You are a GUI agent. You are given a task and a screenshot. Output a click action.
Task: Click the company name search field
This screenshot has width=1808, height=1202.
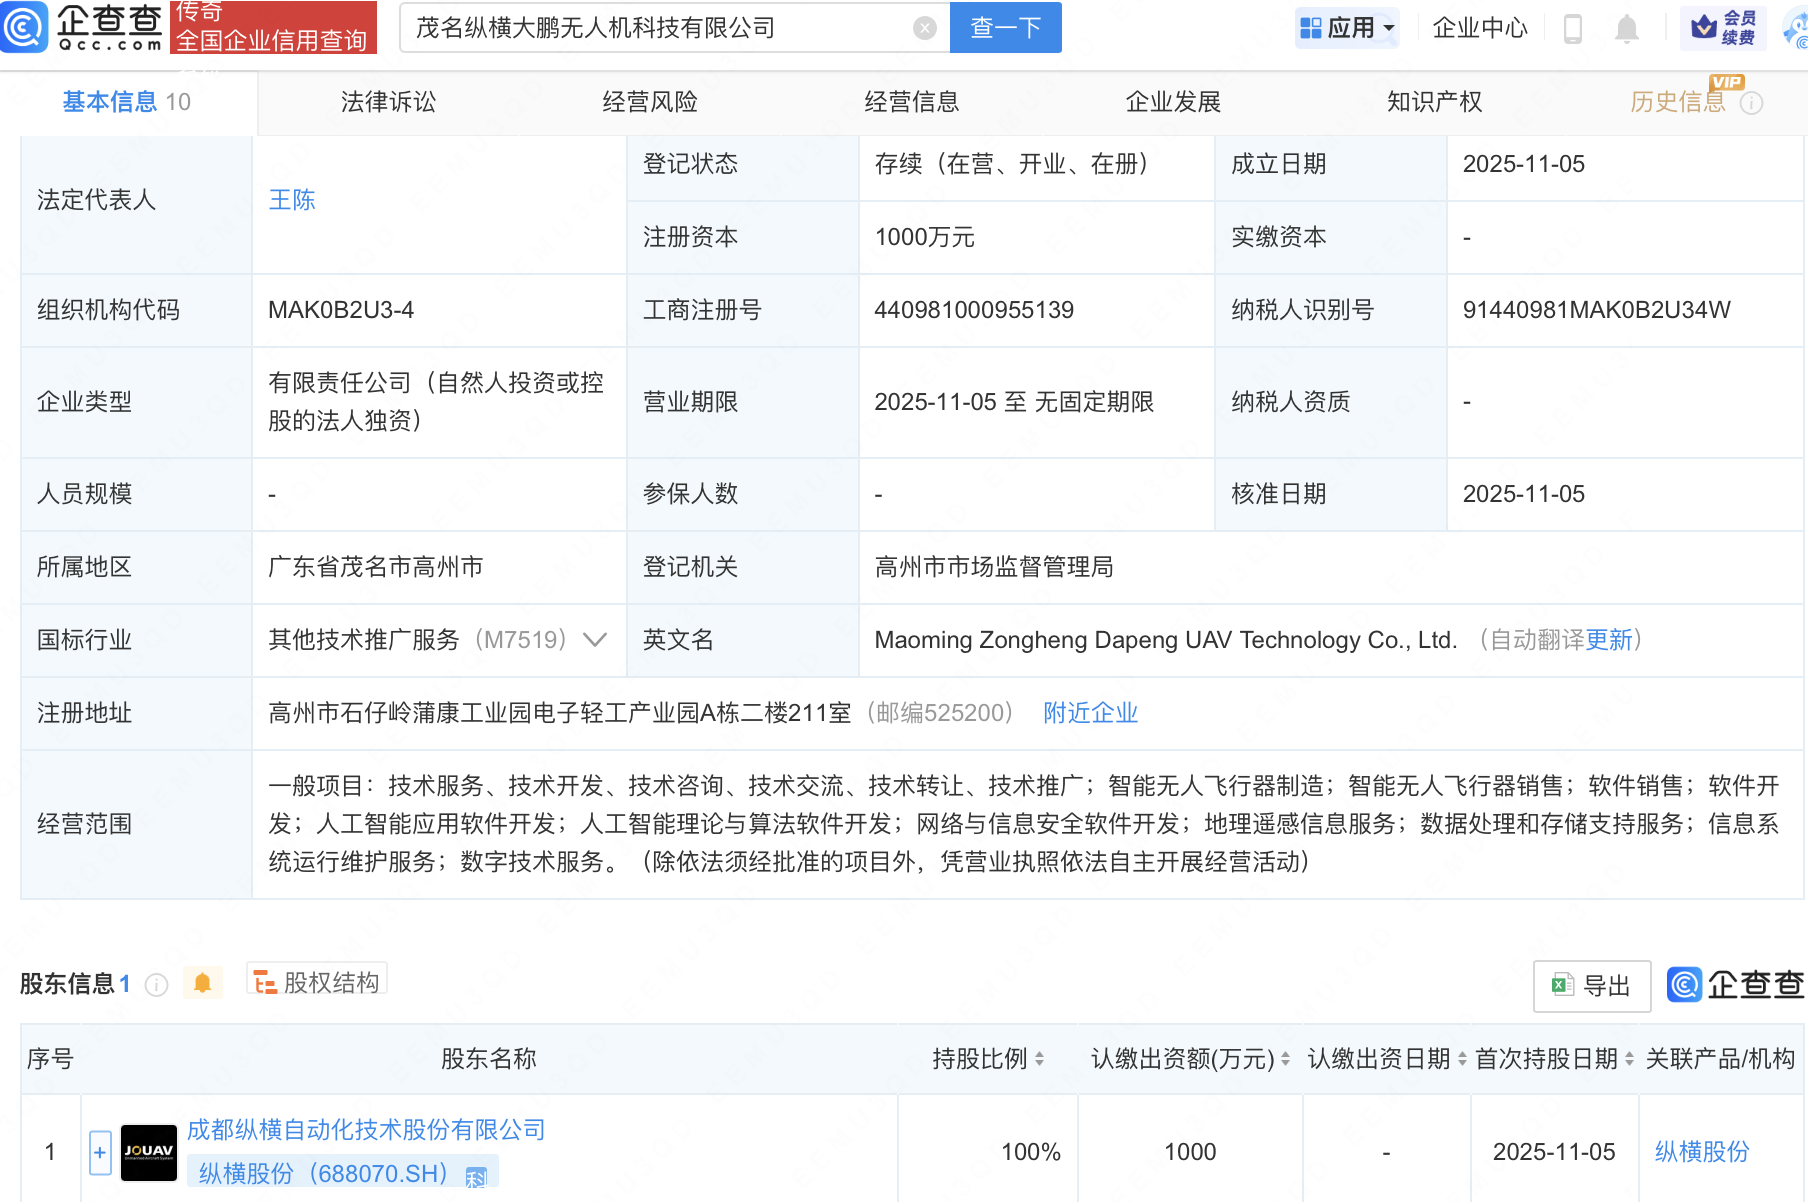tap(660, 28)
